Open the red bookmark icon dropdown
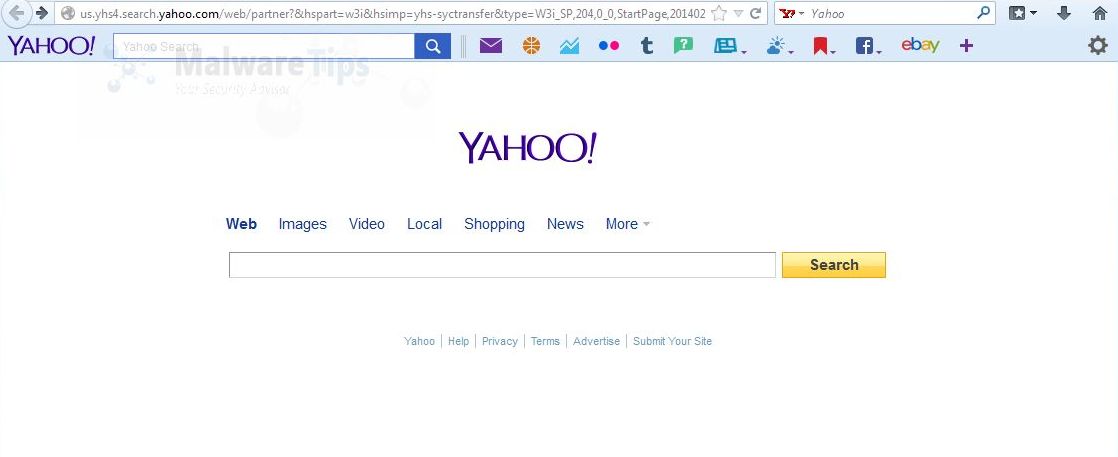This screenshot has width=1118, height=457. 824,46
